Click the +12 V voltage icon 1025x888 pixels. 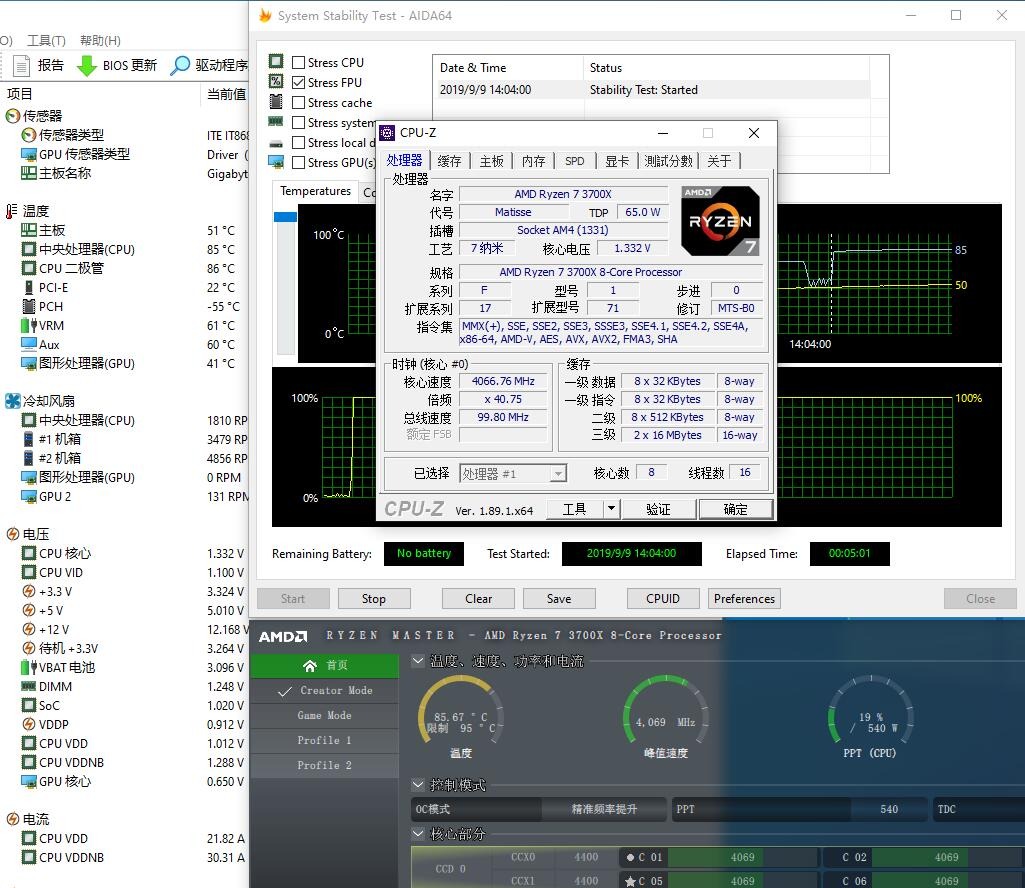point(29,629)
